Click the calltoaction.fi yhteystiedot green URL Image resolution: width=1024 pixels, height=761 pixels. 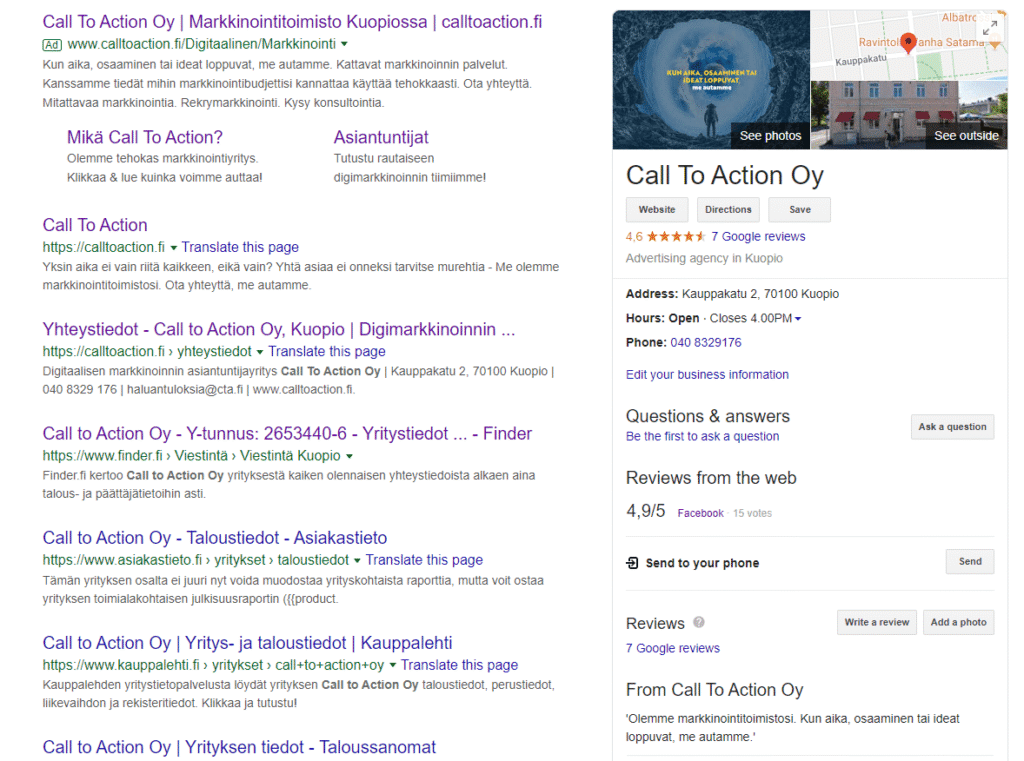(x=146, y=351)
